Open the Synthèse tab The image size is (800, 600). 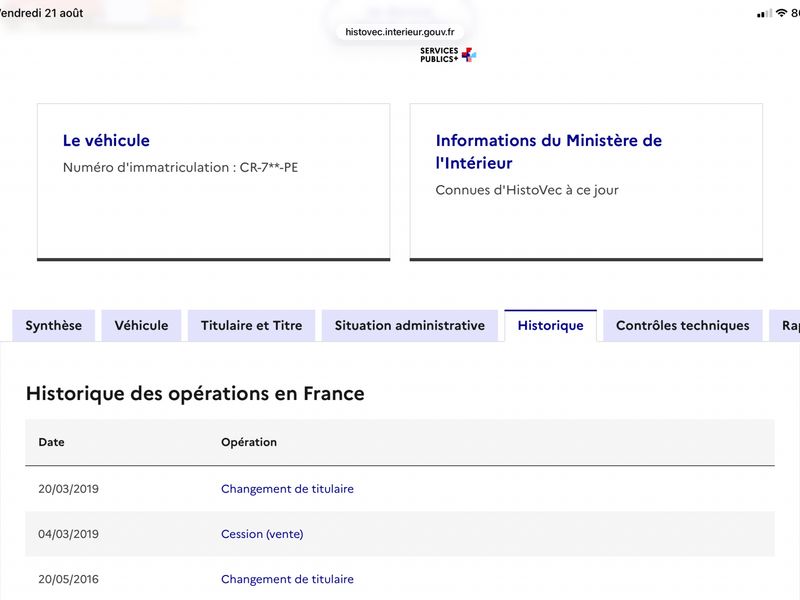point(54,326)
